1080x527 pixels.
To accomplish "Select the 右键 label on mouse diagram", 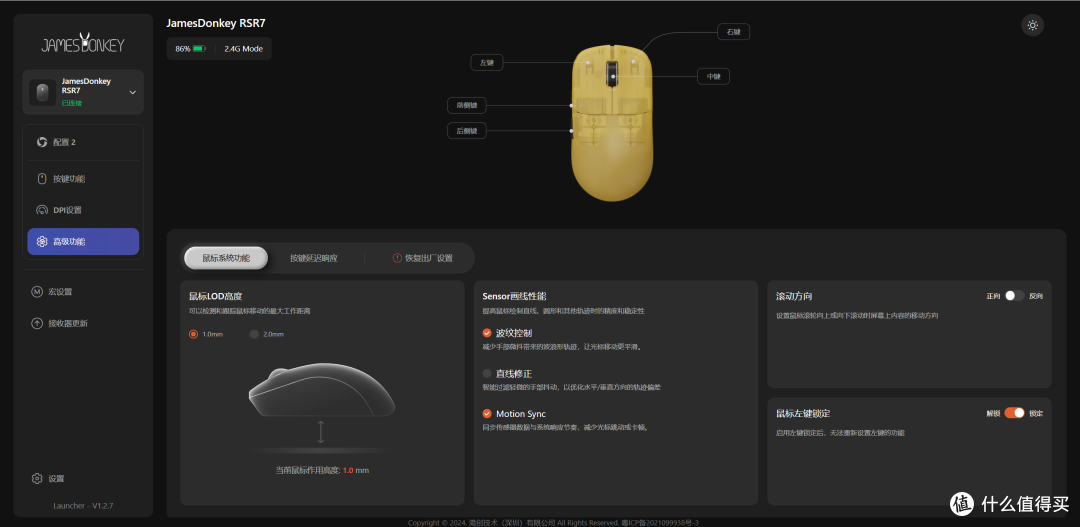I will (734, 32).
